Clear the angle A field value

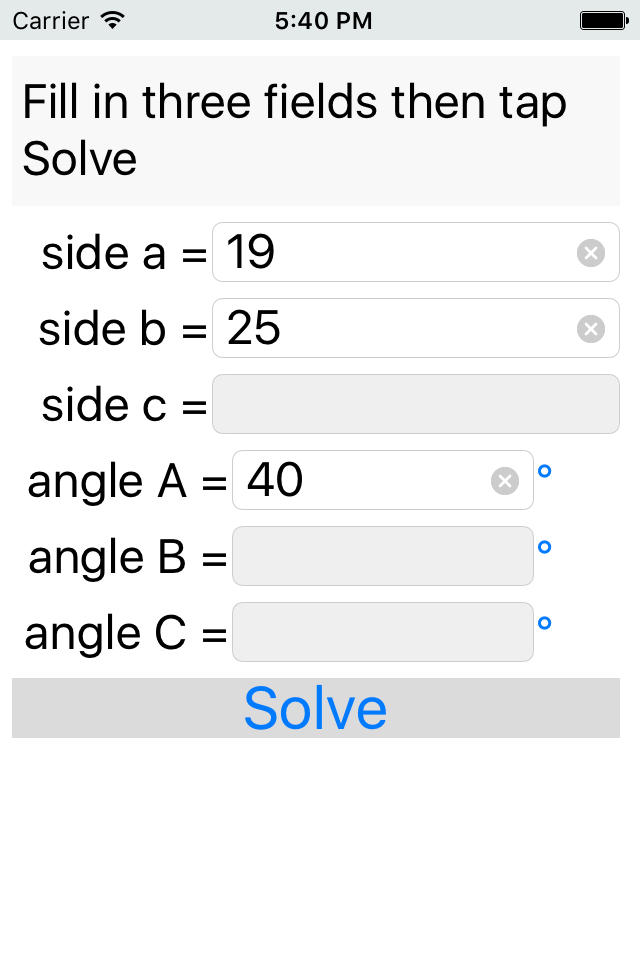505,481
